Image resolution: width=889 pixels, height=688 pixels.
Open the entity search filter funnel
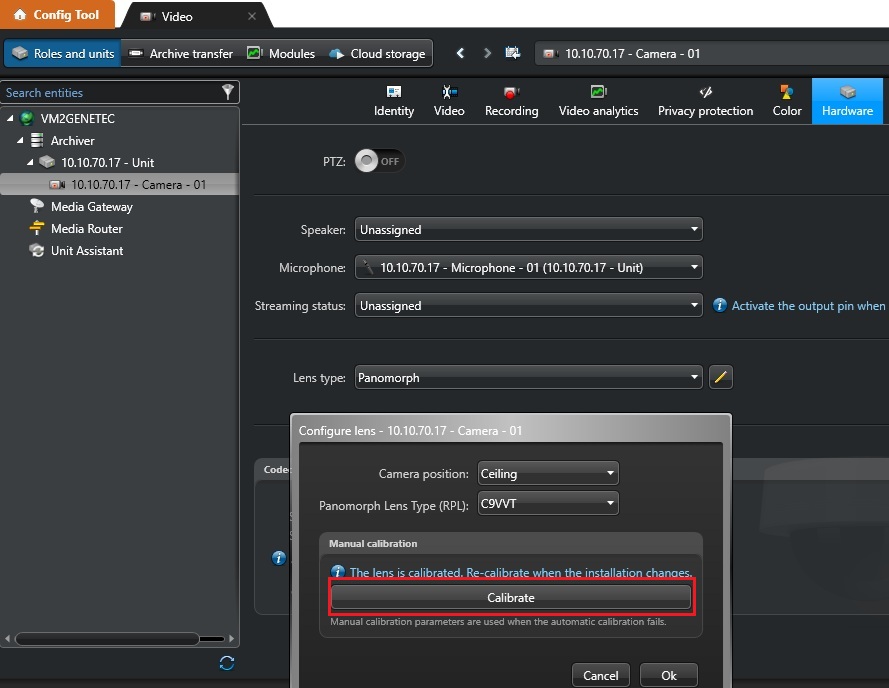(x=228, y=92)
